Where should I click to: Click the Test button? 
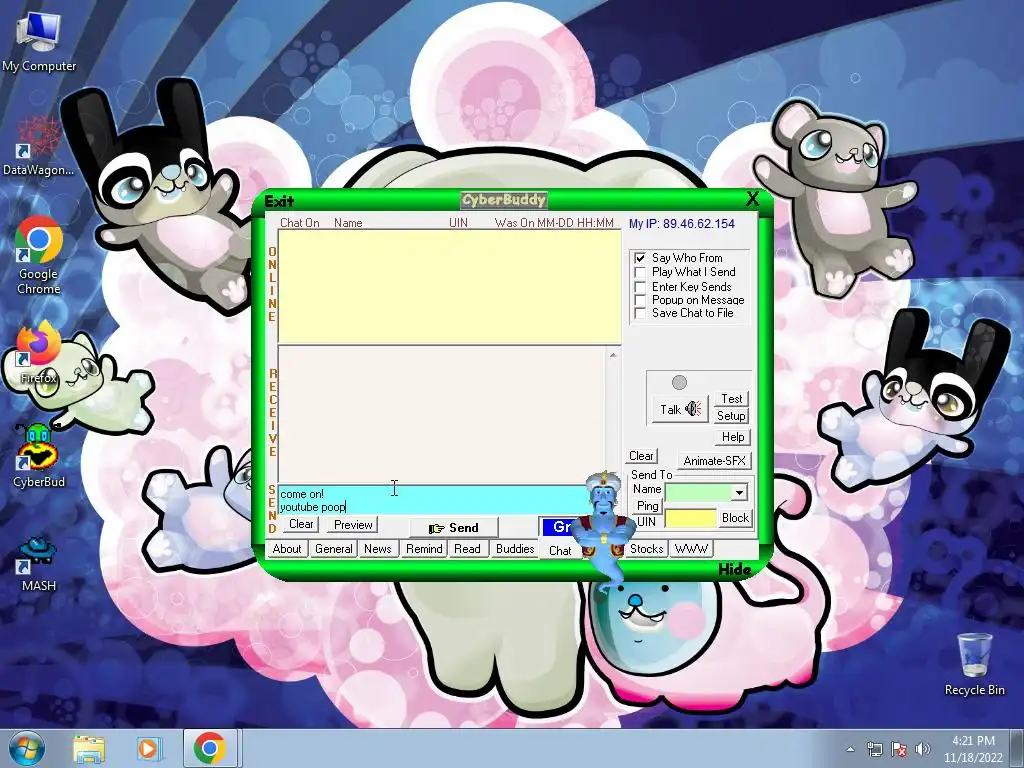click(731, 398)
